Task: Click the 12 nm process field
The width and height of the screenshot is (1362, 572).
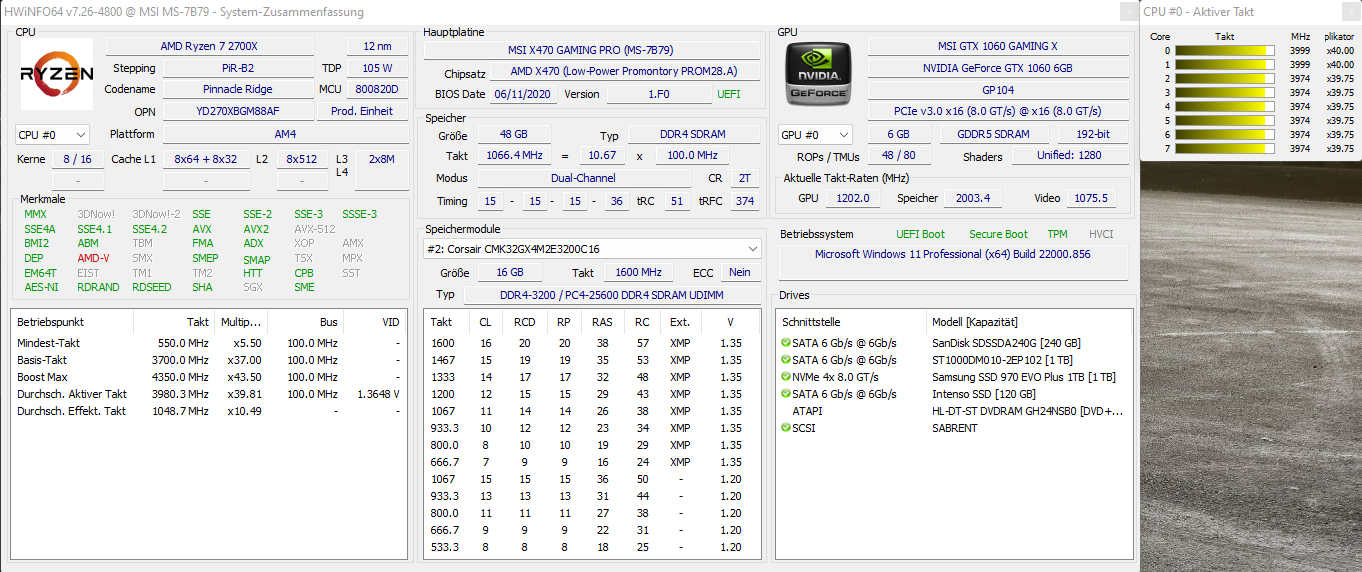Action: pos(377,47)
